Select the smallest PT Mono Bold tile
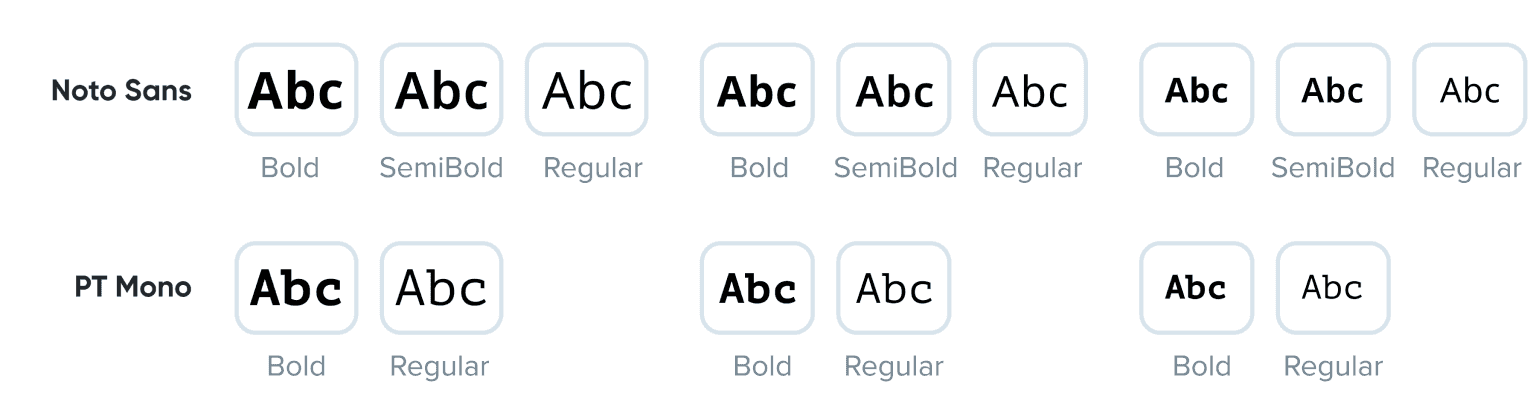The image size is (1536, 419). pyautogui.click(x=1196, y=288)
